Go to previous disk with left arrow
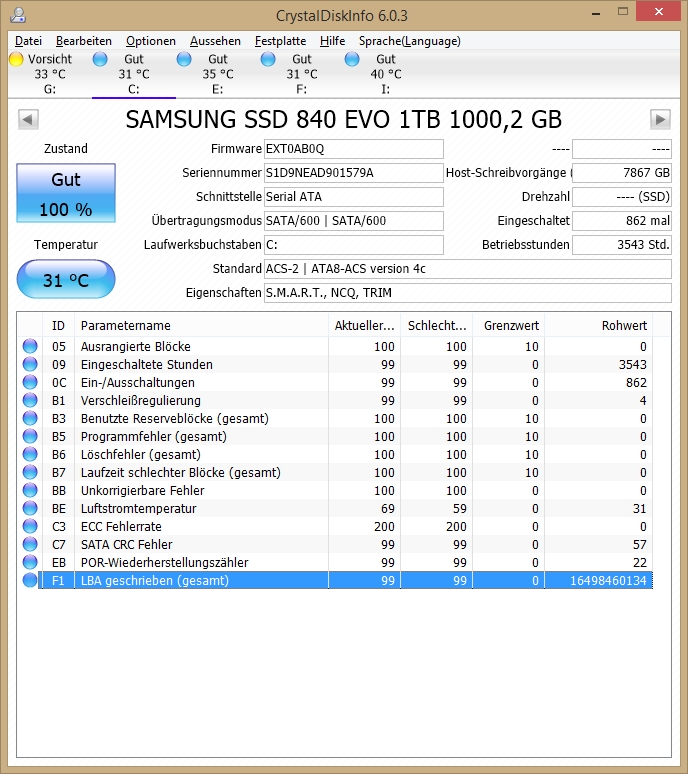 tap(28, 119)
